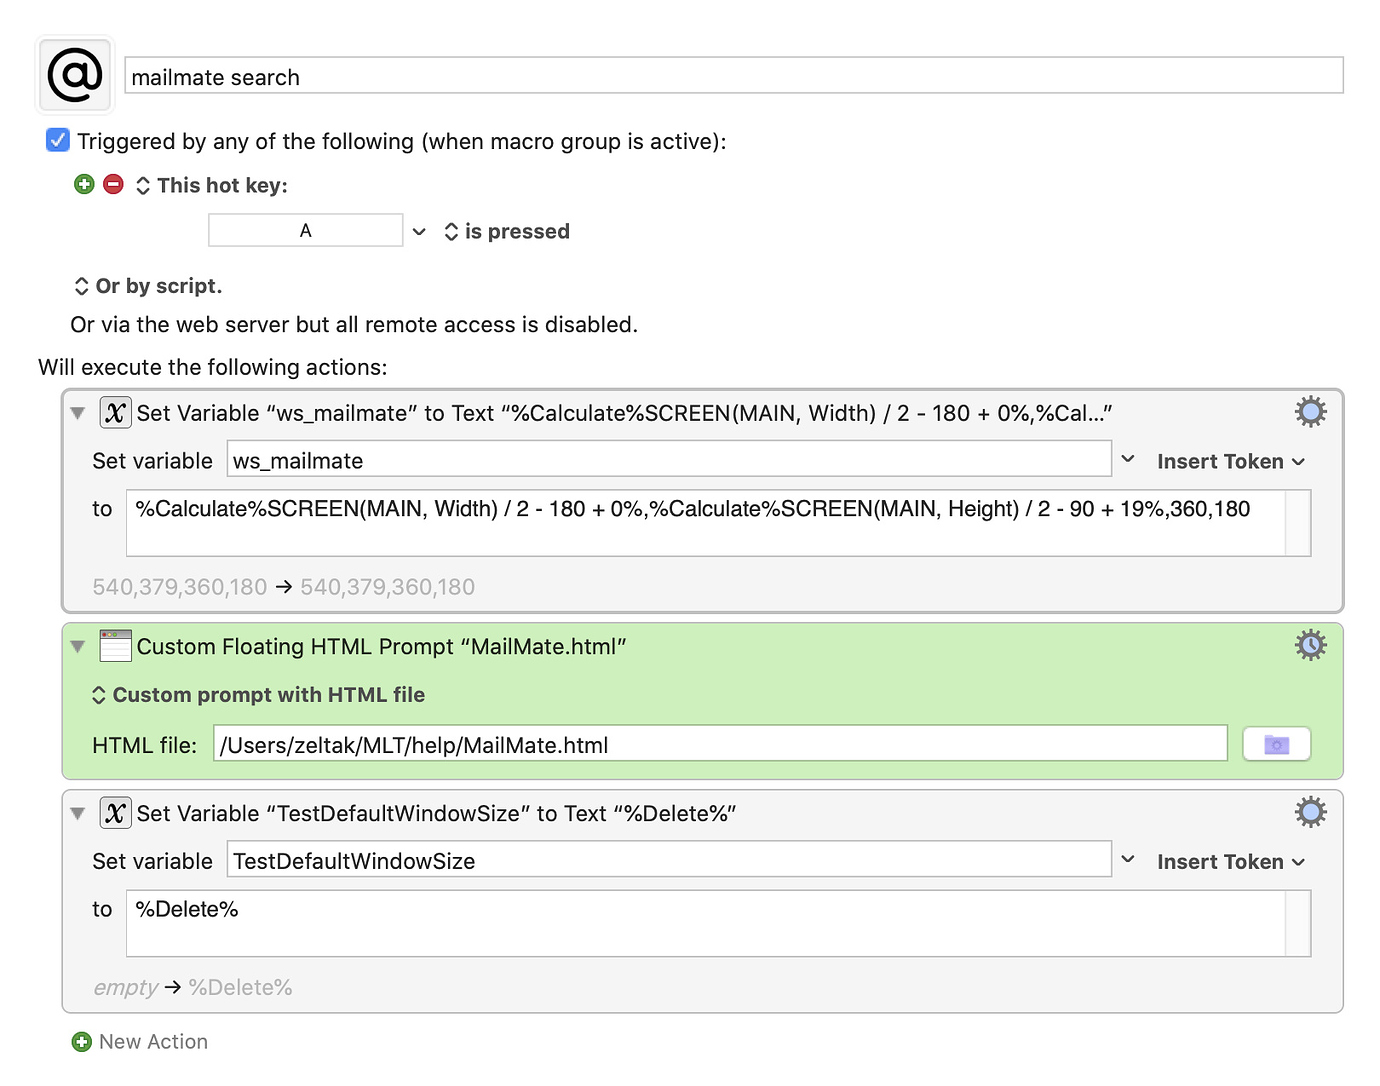The height and width of the screenshot is (1086, 1380).
Task: Open gear menu for Custom HTML Prompt
Action: pos(1310,645)
